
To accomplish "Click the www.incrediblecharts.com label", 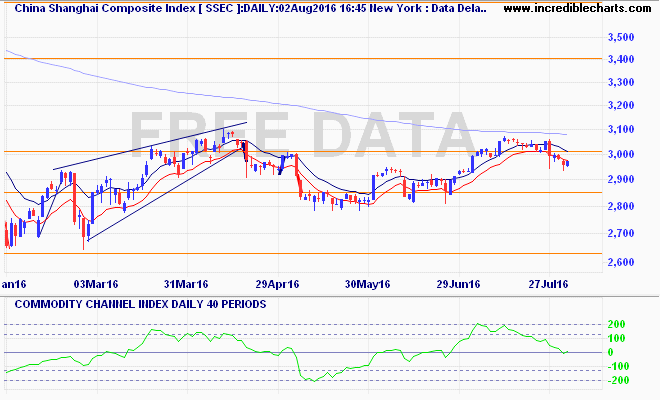I will [577, 8].
